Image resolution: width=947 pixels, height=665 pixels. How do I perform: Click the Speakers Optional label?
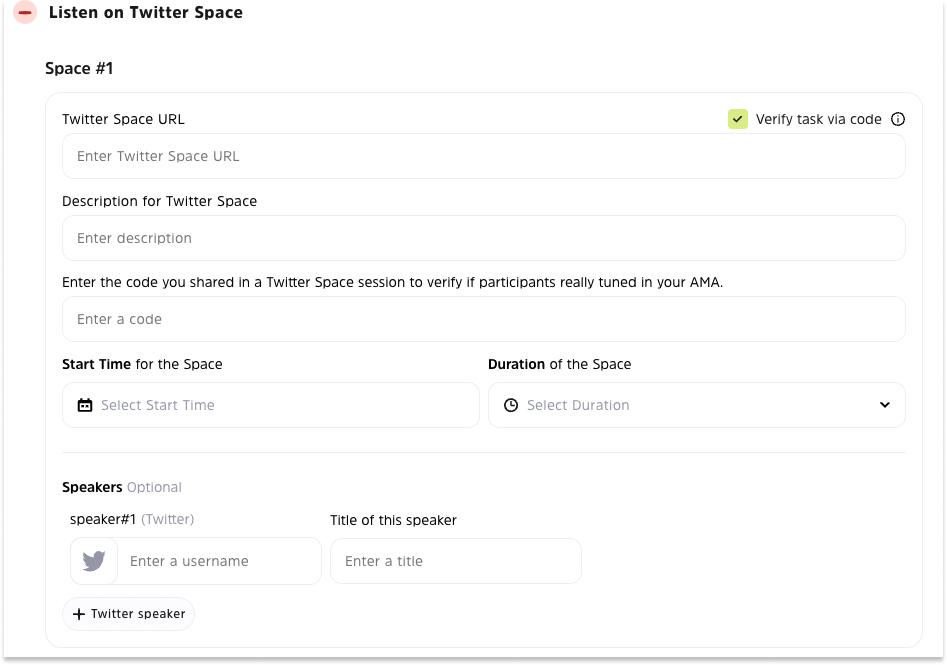tap(122, 487)
